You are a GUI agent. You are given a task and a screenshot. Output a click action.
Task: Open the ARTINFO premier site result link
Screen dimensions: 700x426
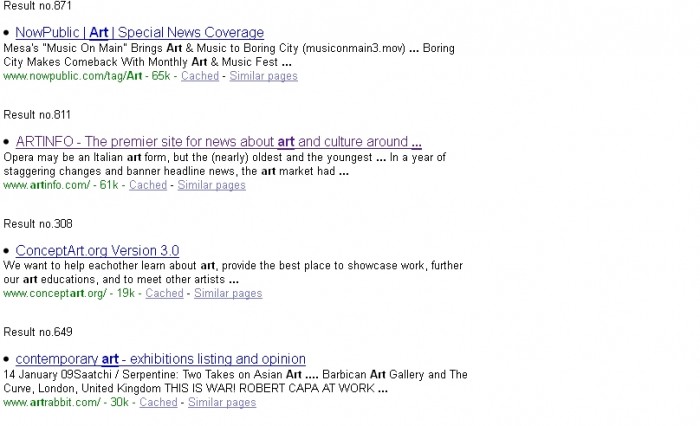click(218, 142)
